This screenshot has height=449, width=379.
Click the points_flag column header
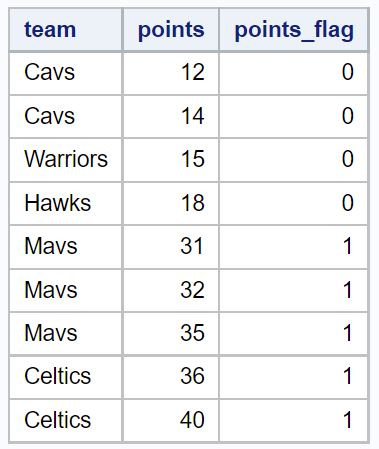(294, 30)
